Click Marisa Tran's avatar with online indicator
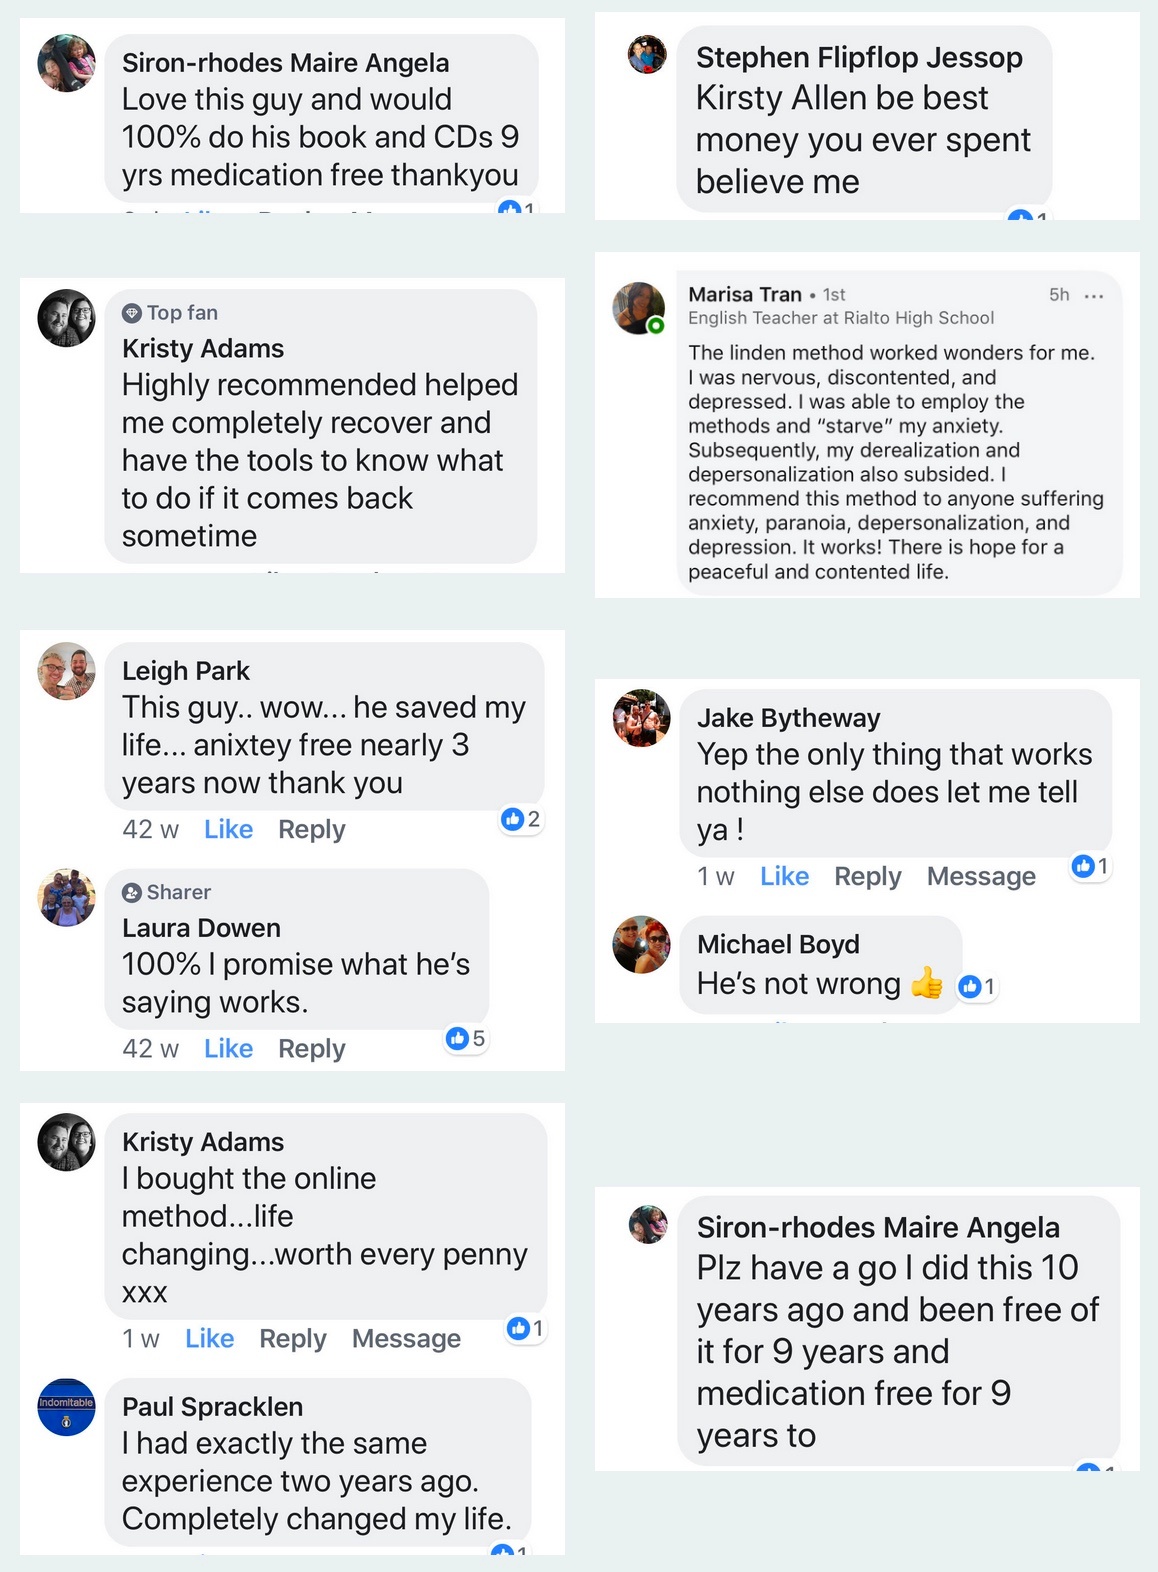 click(638, 308)
